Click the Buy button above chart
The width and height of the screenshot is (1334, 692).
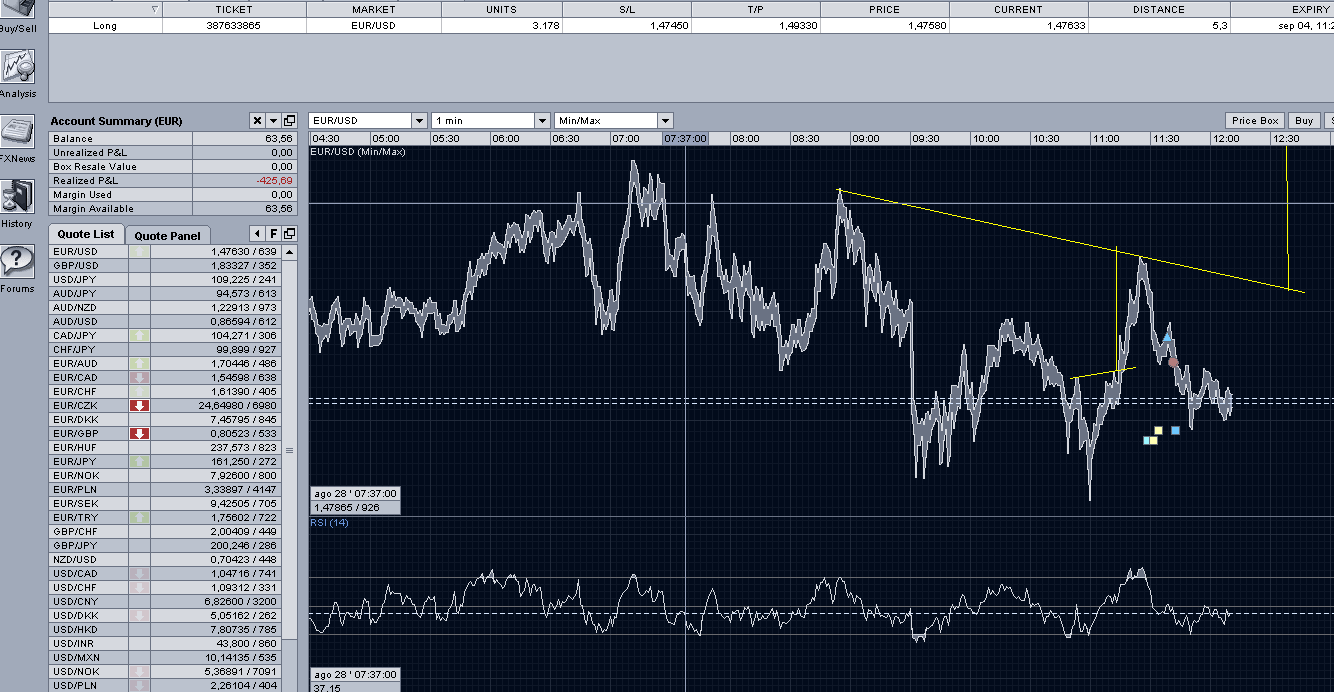[1303, 121]
